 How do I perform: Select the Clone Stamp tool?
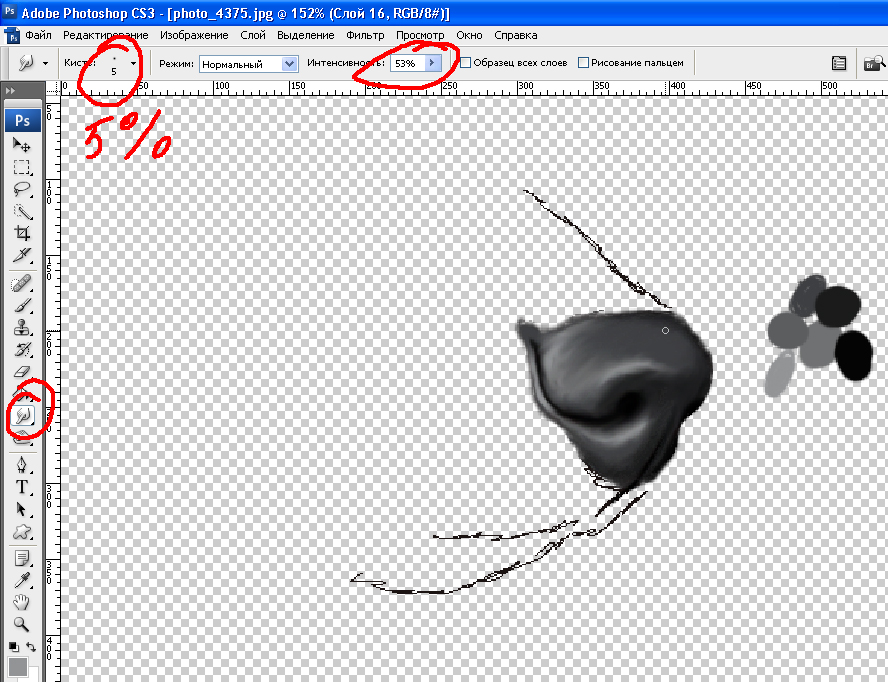[22, 327]
